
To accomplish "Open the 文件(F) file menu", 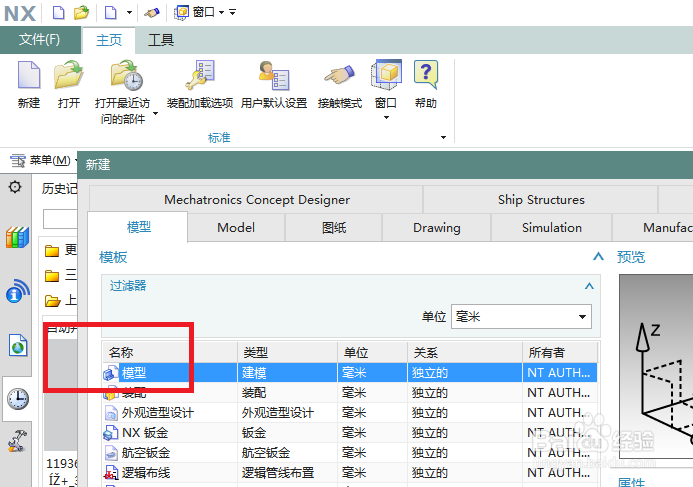I will point(40,39).
